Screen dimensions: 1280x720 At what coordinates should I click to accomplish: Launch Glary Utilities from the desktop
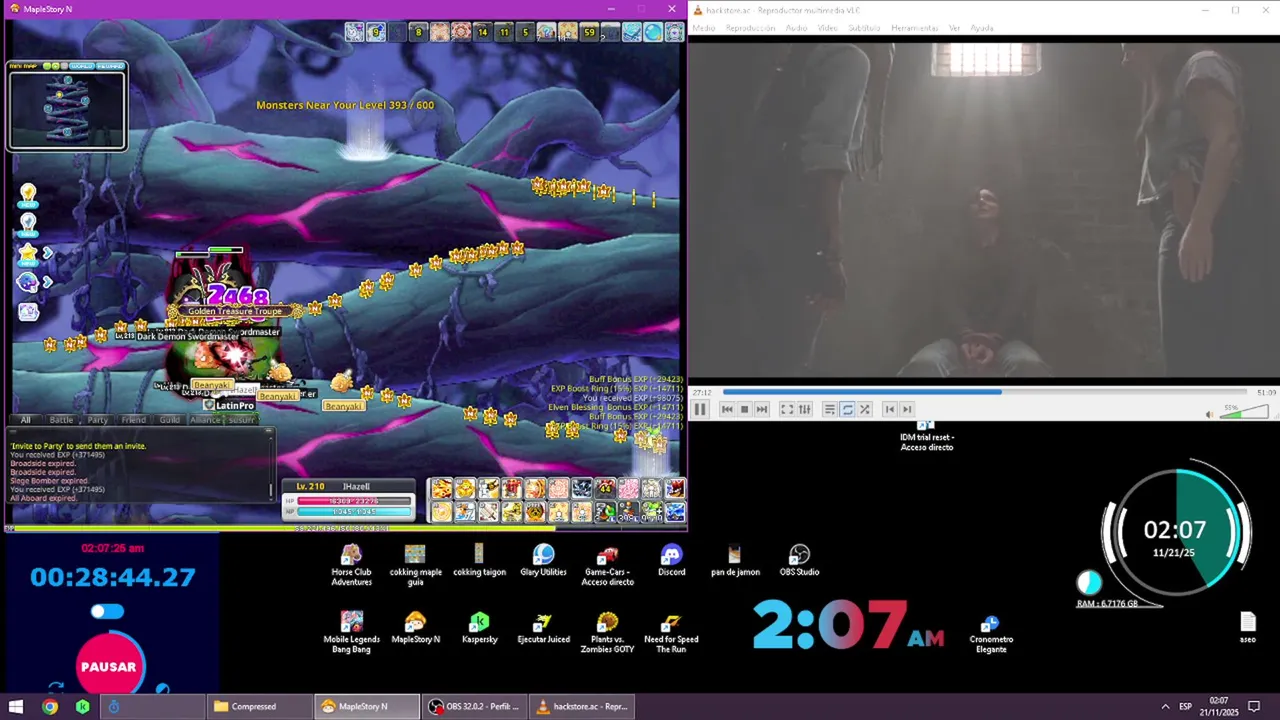point(543,560)
